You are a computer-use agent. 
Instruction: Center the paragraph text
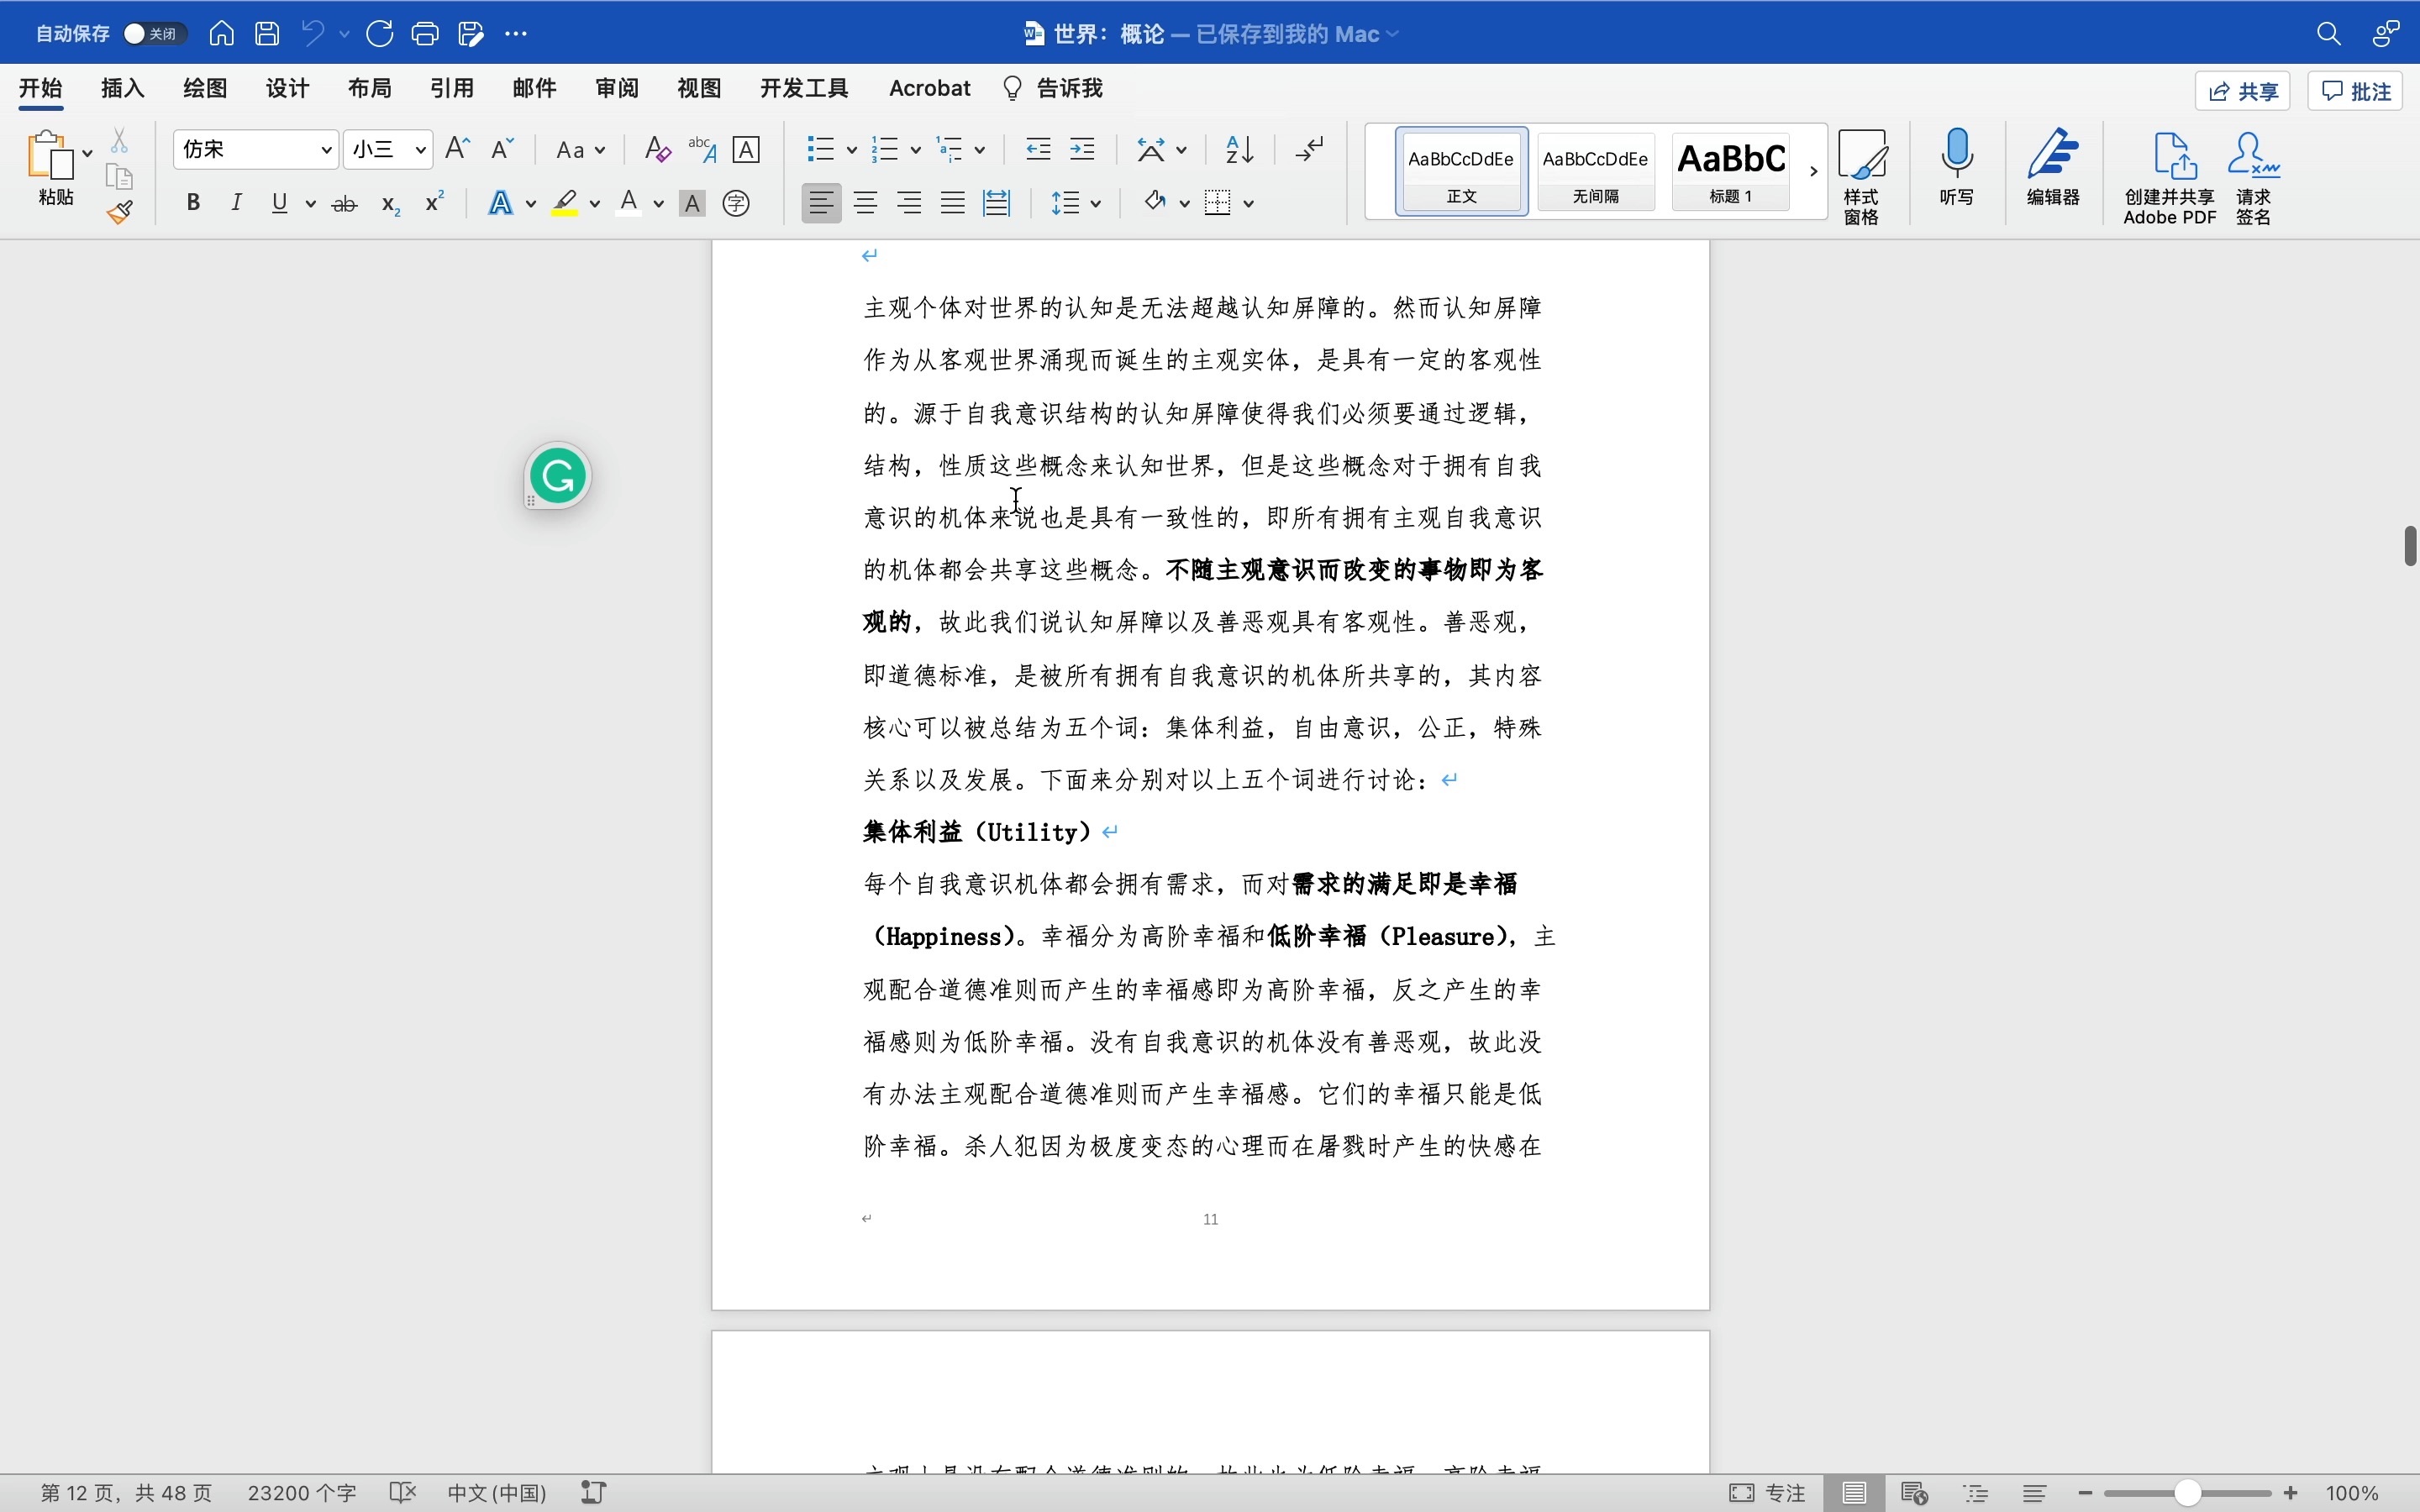(866, 203)
